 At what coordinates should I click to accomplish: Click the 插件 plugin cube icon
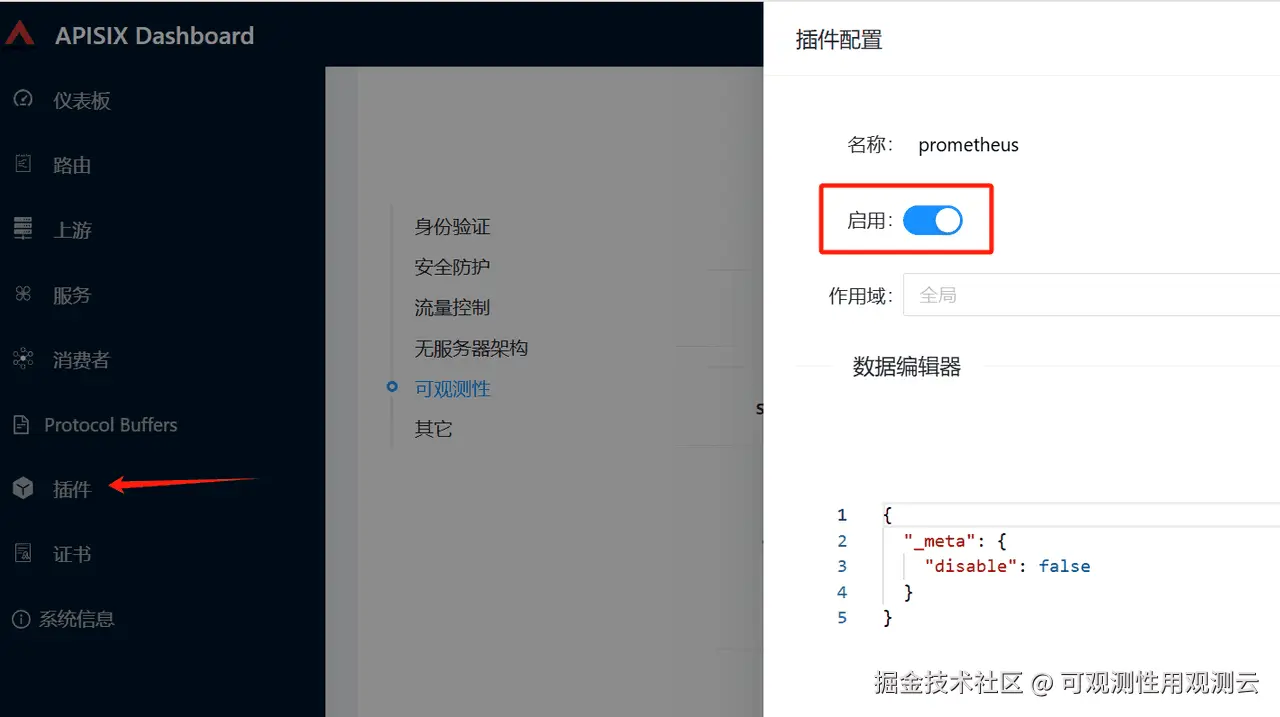(x=22, y=488)
